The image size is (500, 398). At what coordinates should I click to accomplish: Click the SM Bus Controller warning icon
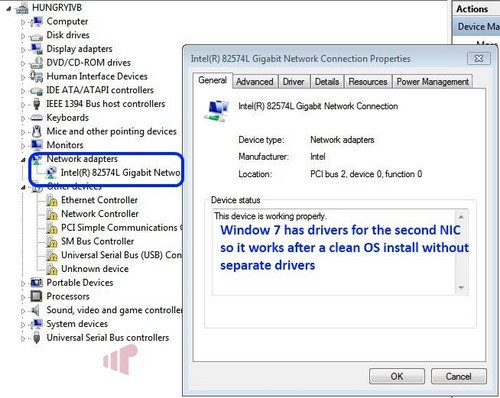coord(52,241)
